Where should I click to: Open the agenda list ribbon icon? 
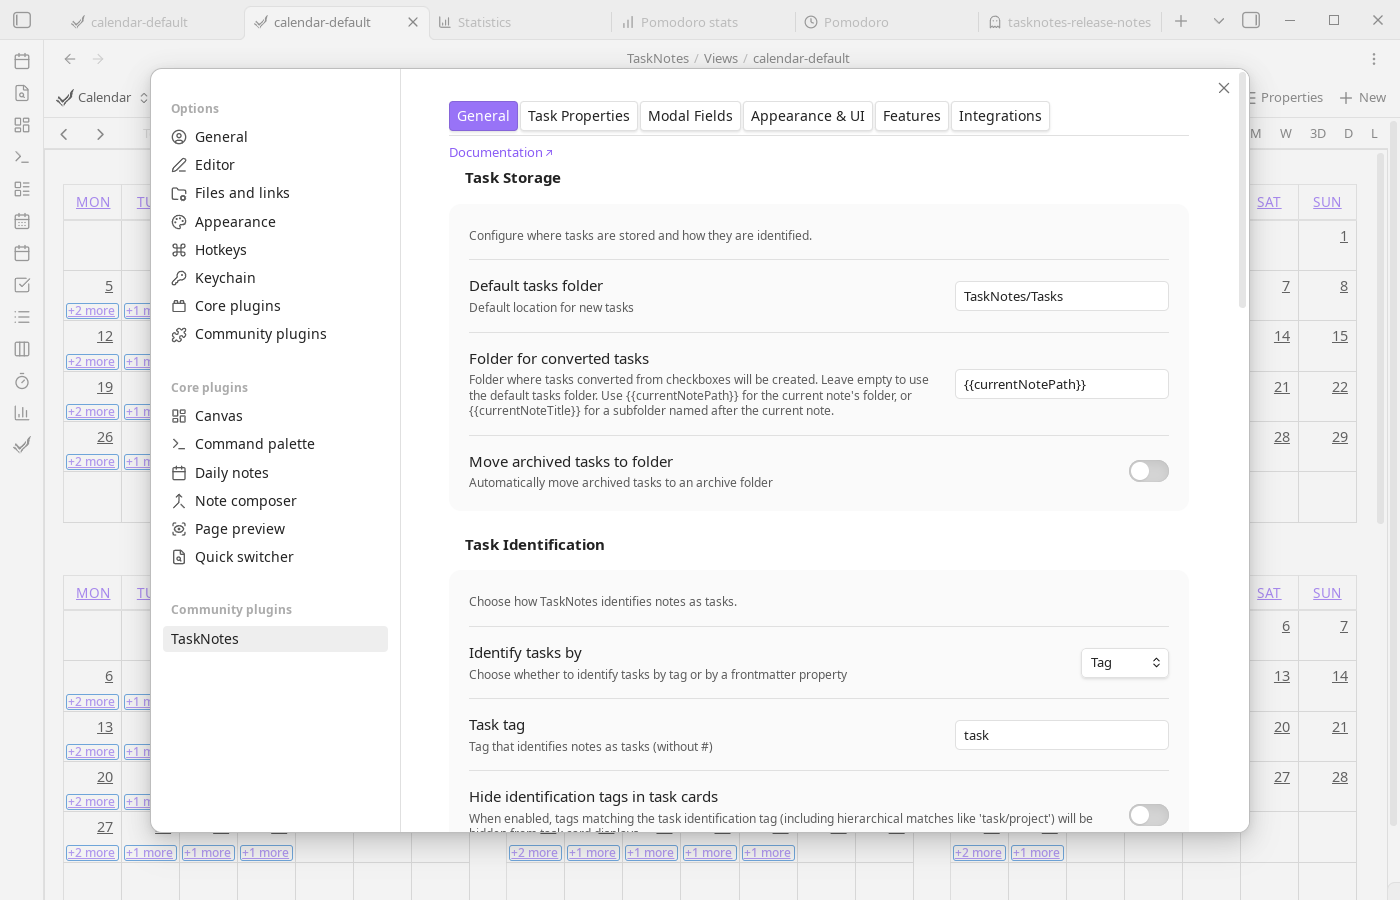coord(22,316)
